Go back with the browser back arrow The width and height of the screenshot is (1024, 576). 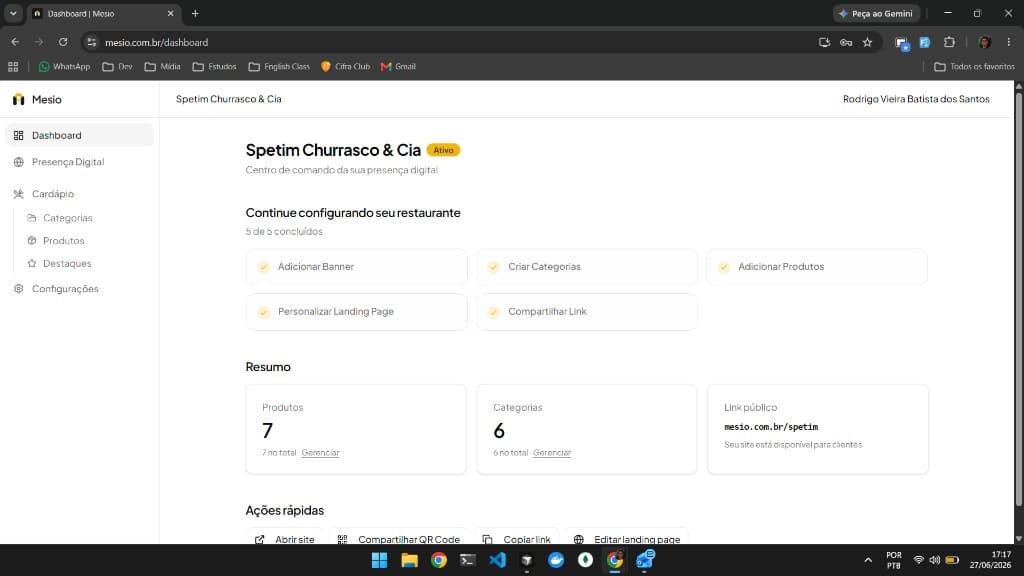coord(15,42)
